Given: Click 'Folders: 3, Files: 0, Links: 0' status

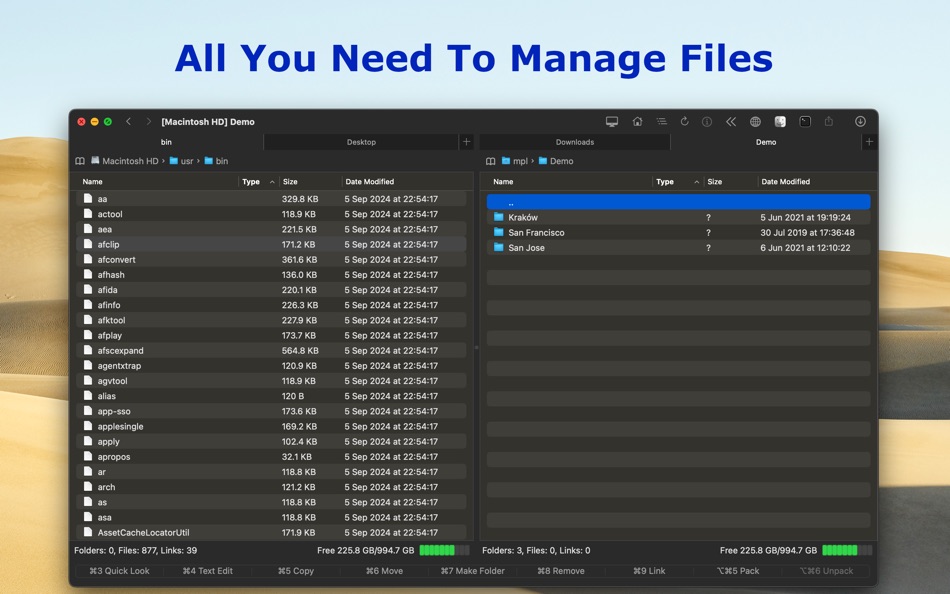Looking at the screenshot, I should [x=536, y=550].
